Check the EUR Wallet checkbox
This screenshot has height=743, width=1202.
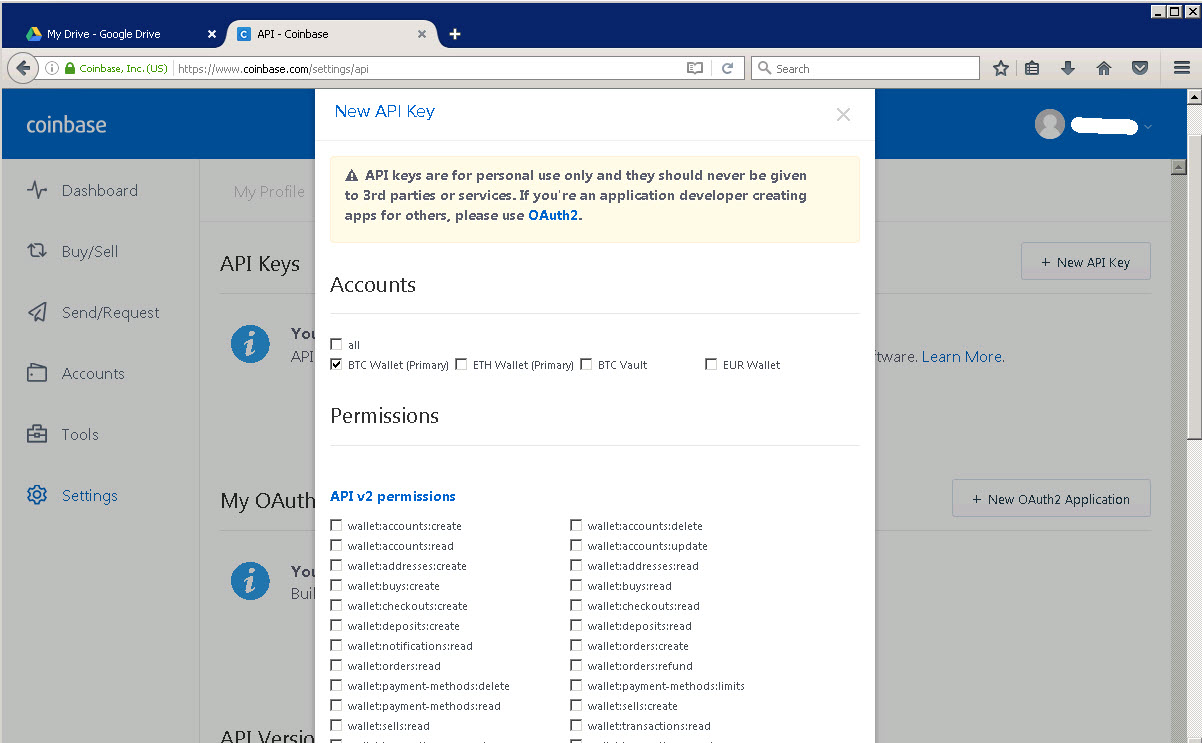point(711,364)
